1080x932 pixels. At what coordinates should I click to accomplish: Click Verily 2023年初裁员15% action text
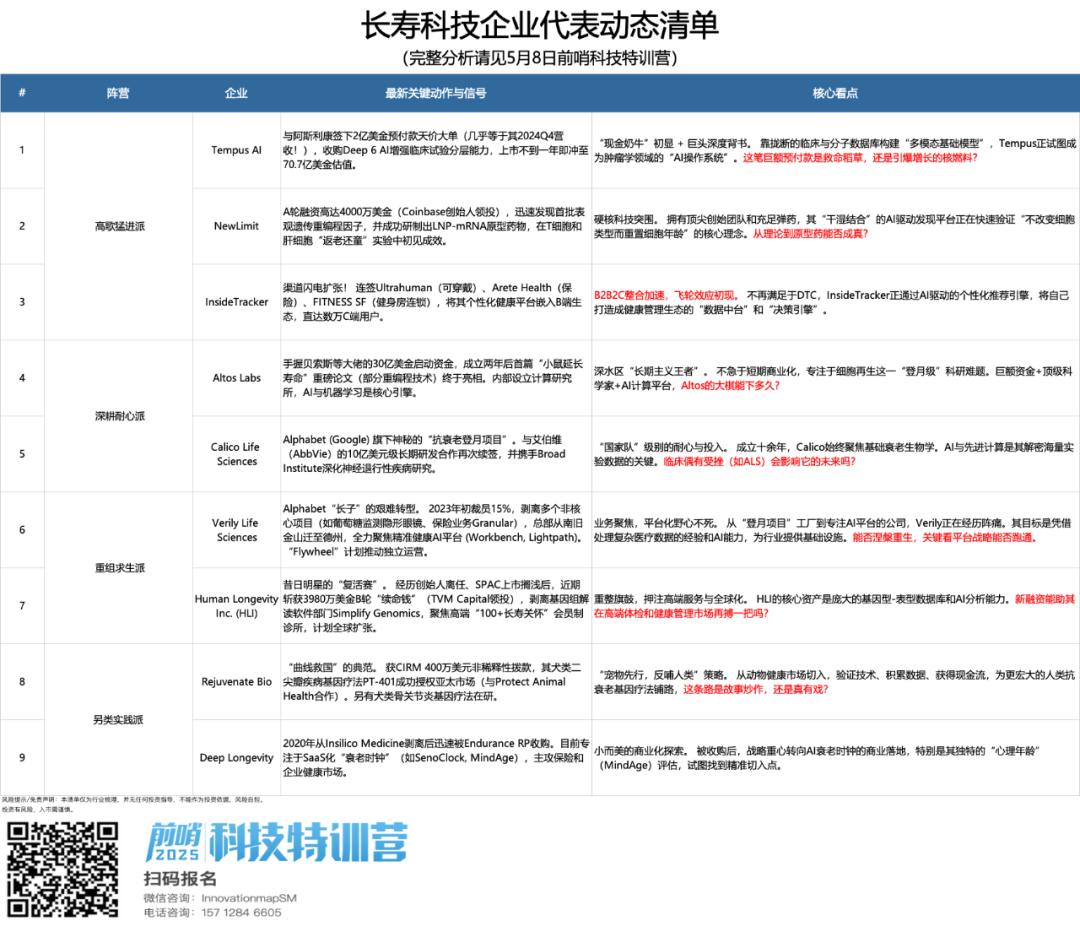point(434,530)
